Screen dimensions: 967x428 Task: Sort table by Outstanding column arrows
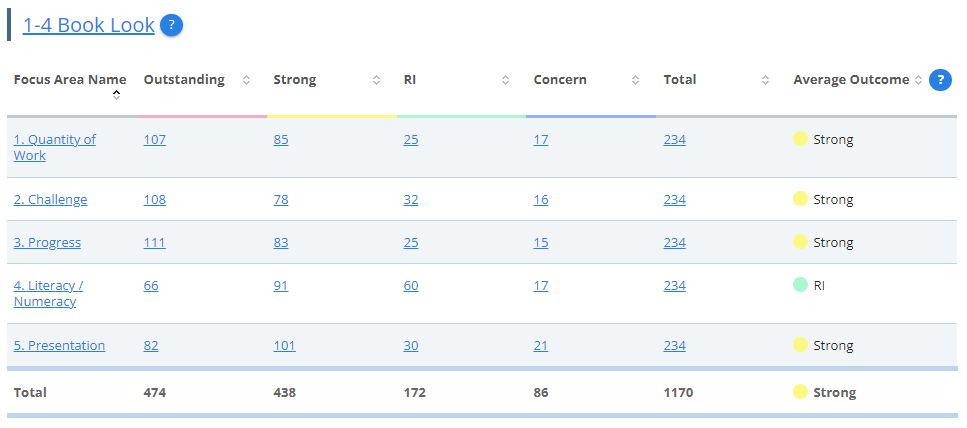pyautogui.click(x=246, y=80)
